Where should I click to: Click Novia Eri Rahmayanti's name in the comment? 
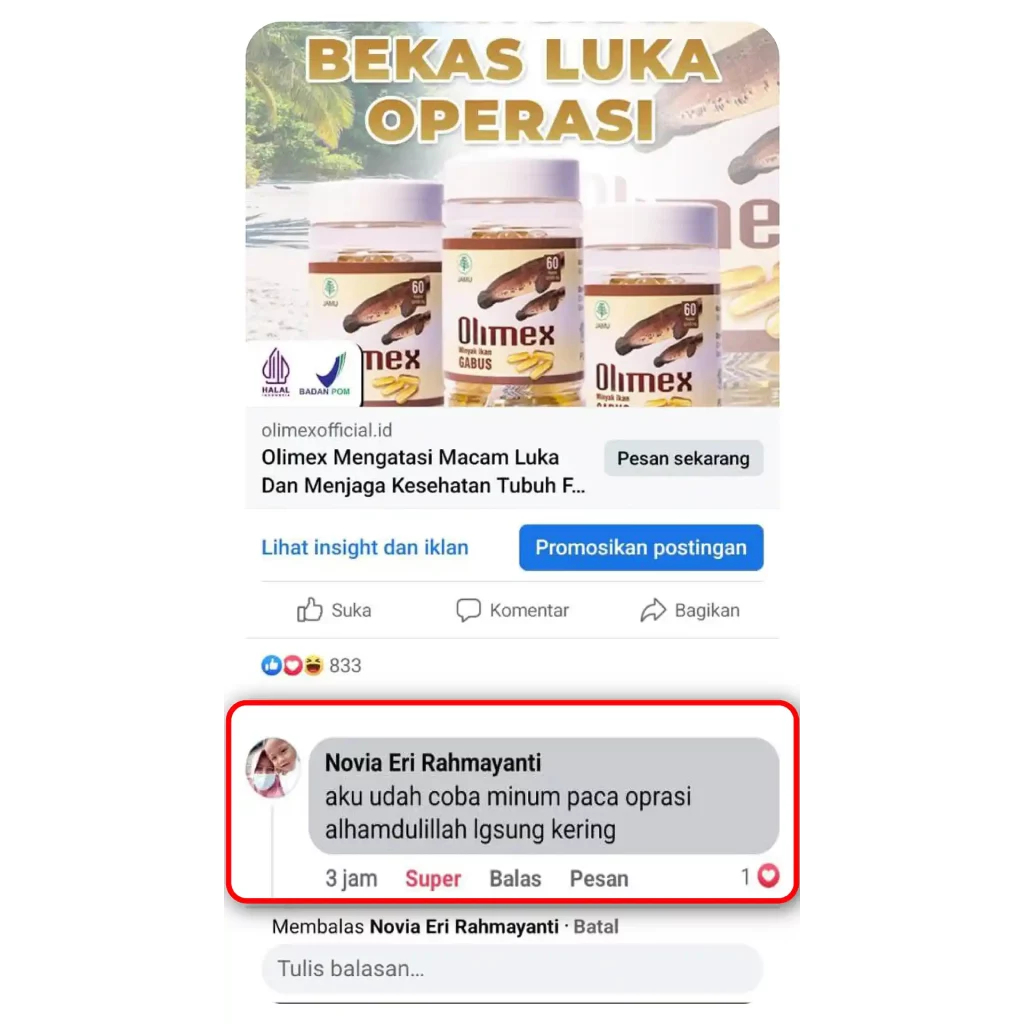[433, 762]
